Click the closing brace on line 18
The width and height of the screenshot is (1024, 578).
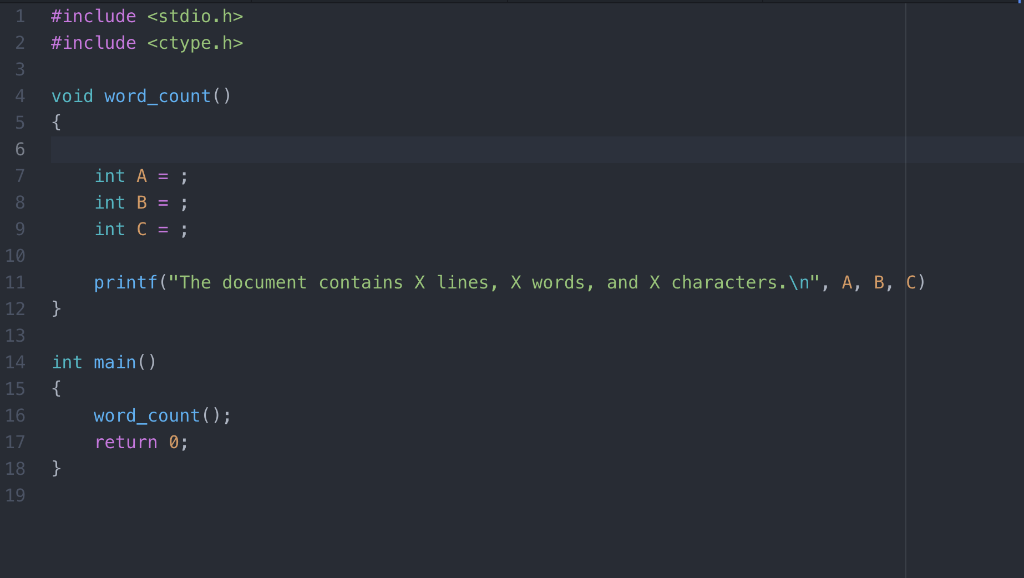click(57, 468)
